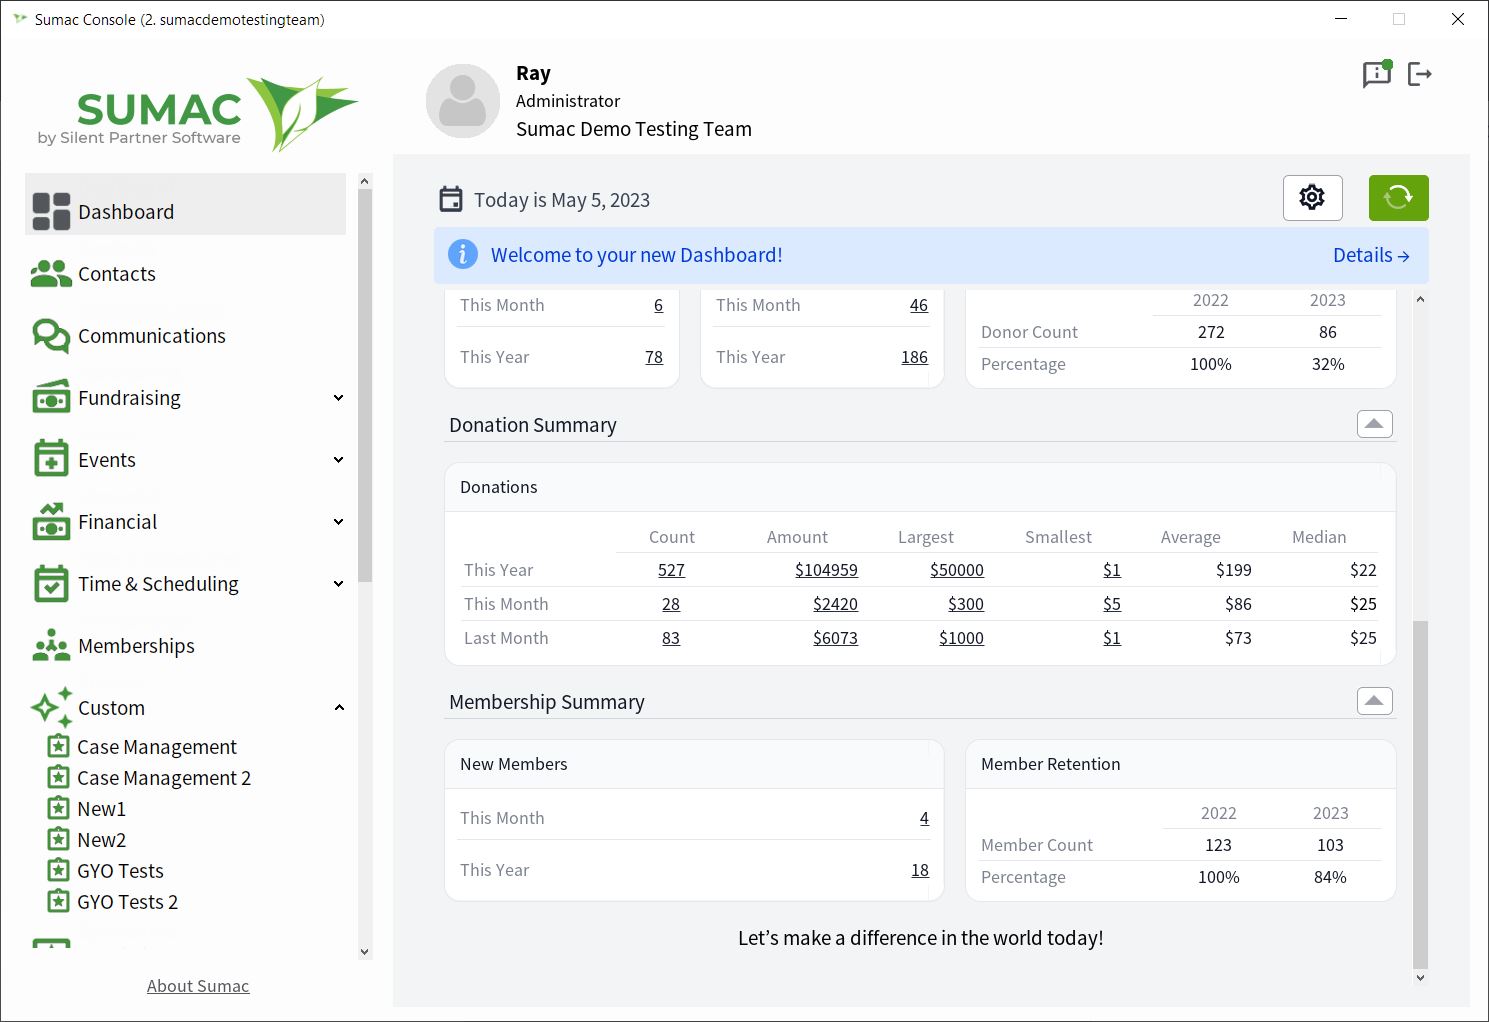
Task: Click the dashboard vertical scrollbar thumb
Action: 1420,795
